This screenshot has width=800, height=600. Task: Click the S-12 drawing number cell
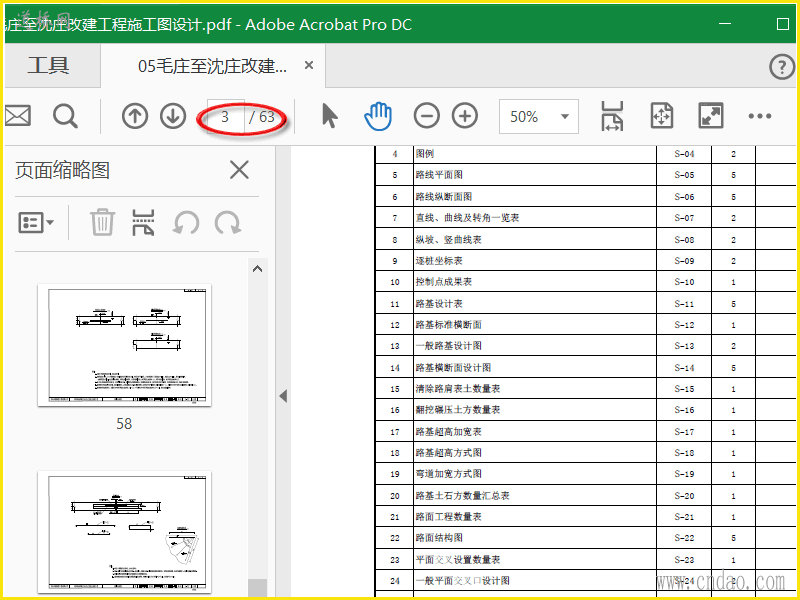pos(684,325)
